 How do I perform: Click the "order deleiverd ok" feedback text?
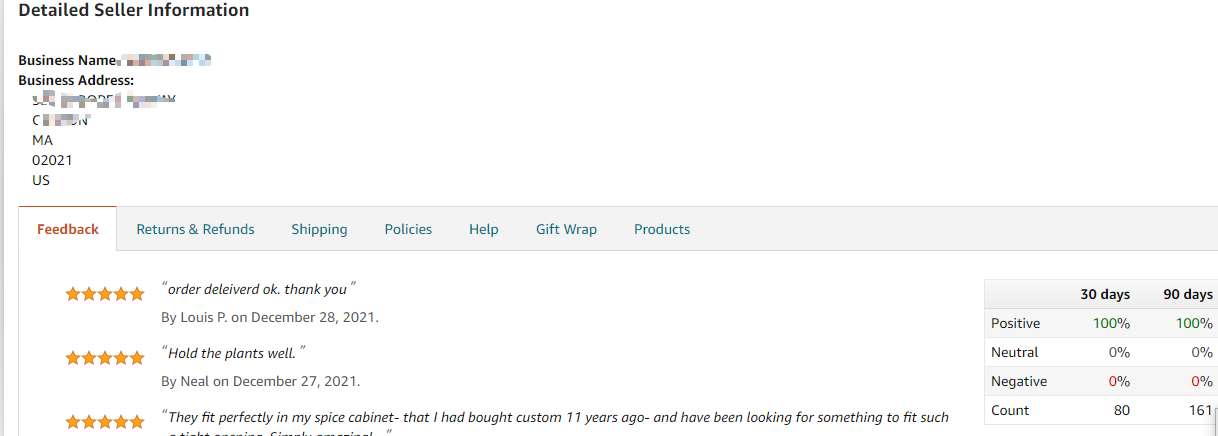tap(258, 289)
